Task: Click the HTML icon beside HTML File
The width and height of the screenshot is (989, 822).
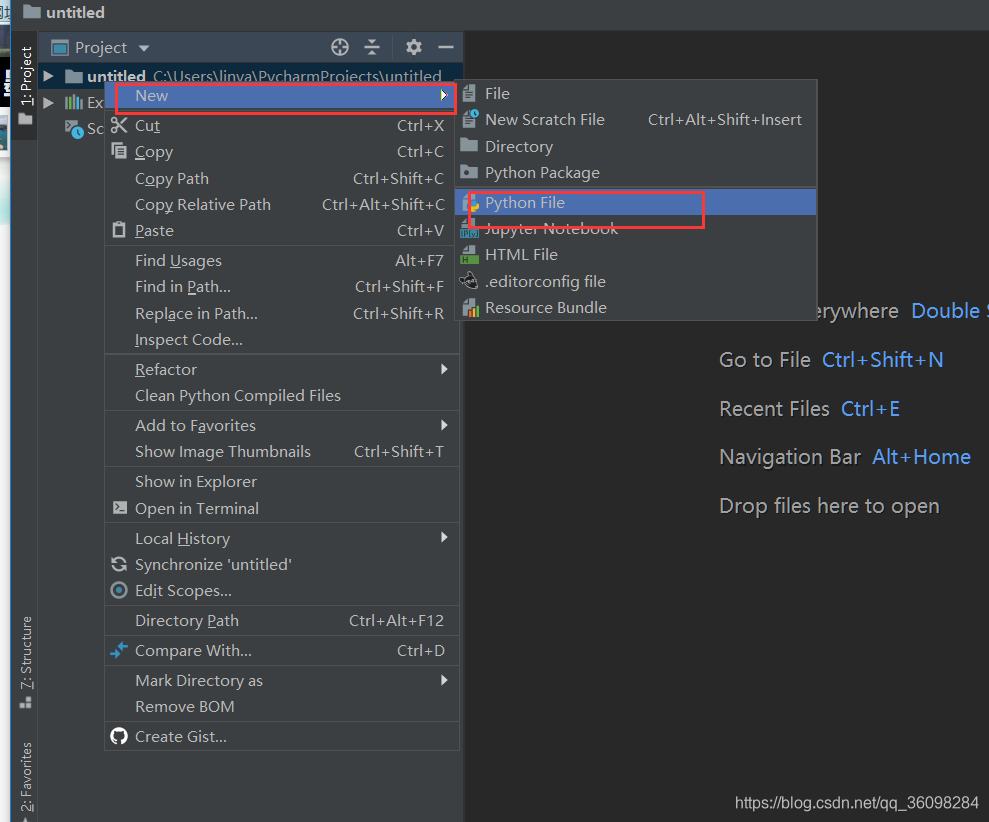Action: [x=470, y=255]
